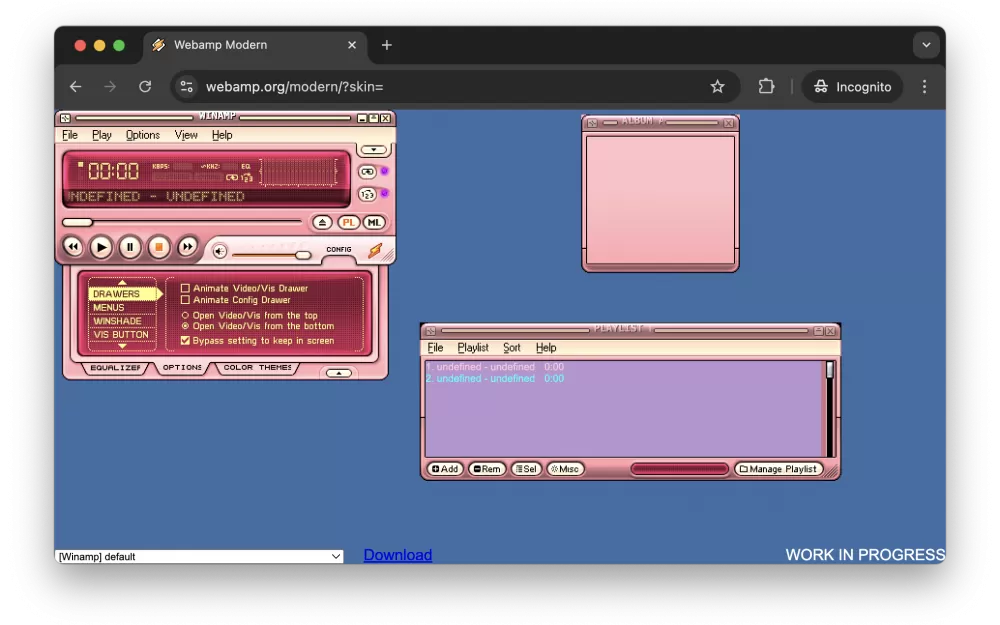Open Winamp Help menu

tap(222, 135)
